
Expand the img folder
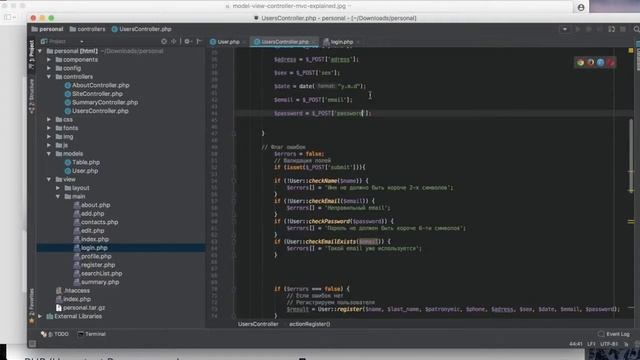coord(49,137)
